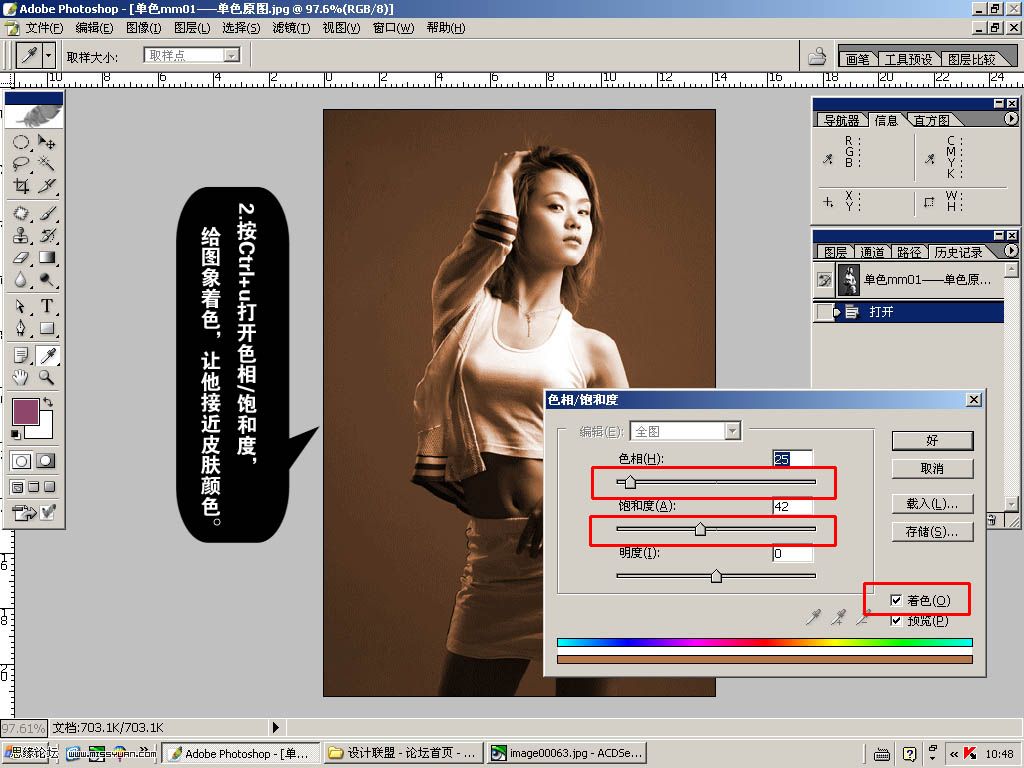
Task: Select the Zoom magnifier tool
Action: (x=46, y=377)
